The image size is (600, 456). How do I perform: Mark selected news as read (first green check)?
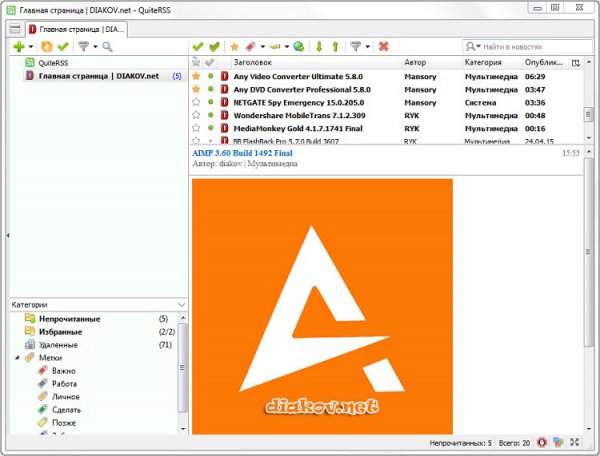(x=198, y=47)
